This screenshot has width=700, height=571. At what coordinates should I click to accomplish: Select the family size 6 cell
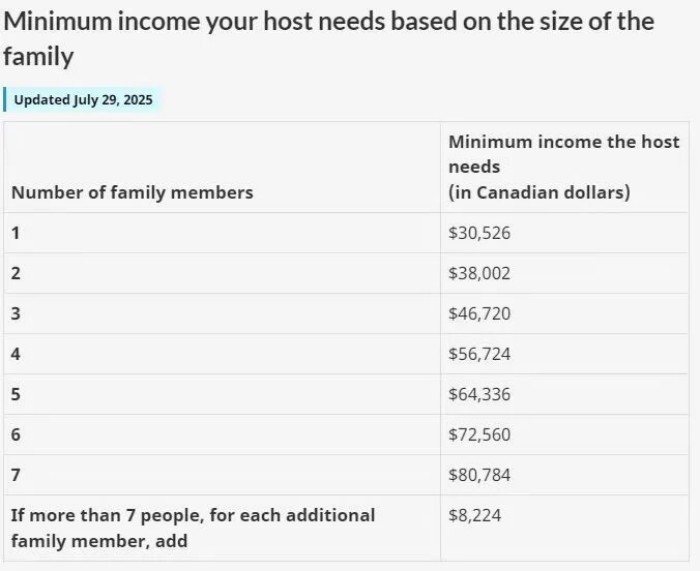[16, 435]
